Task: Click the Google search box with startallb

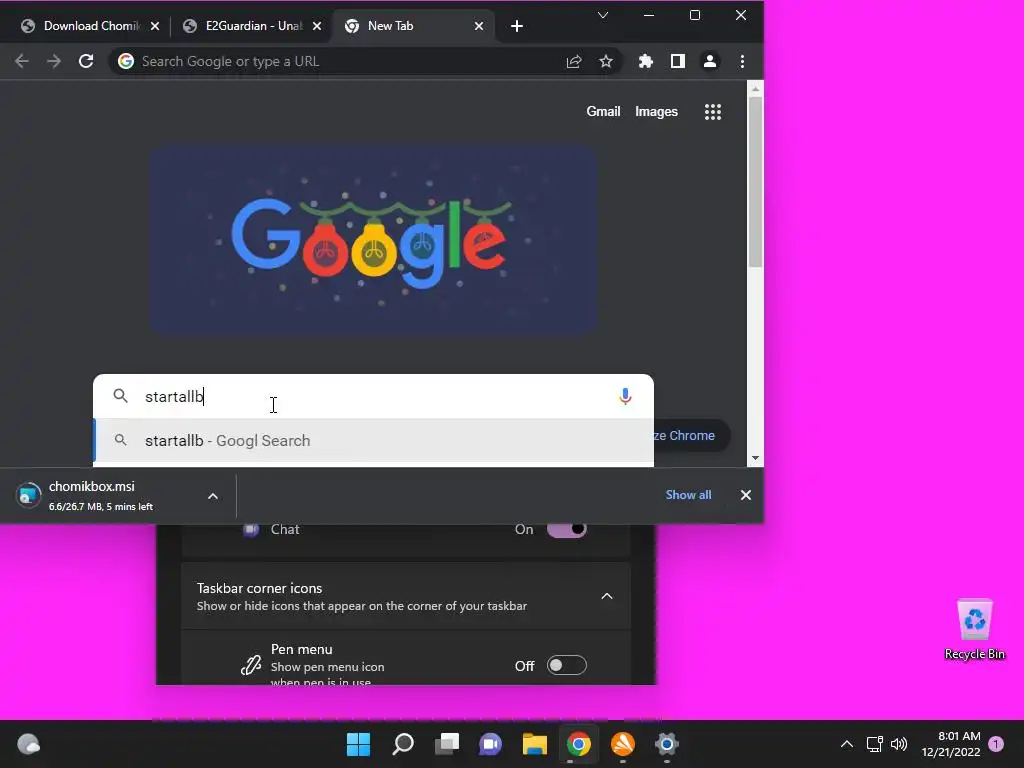Action: [x=374, y=396]
